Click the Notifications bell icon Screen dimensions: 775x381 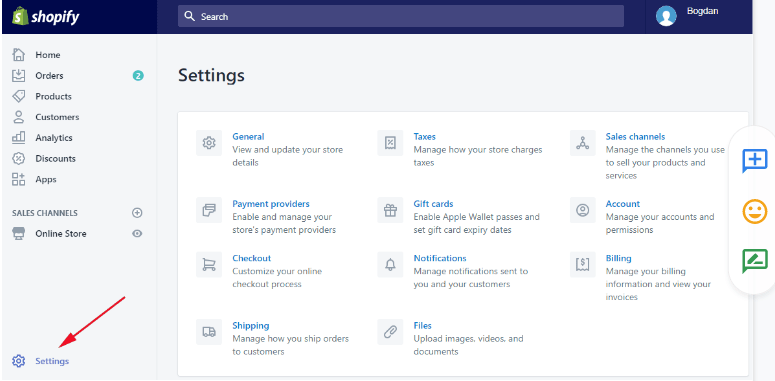390,265
